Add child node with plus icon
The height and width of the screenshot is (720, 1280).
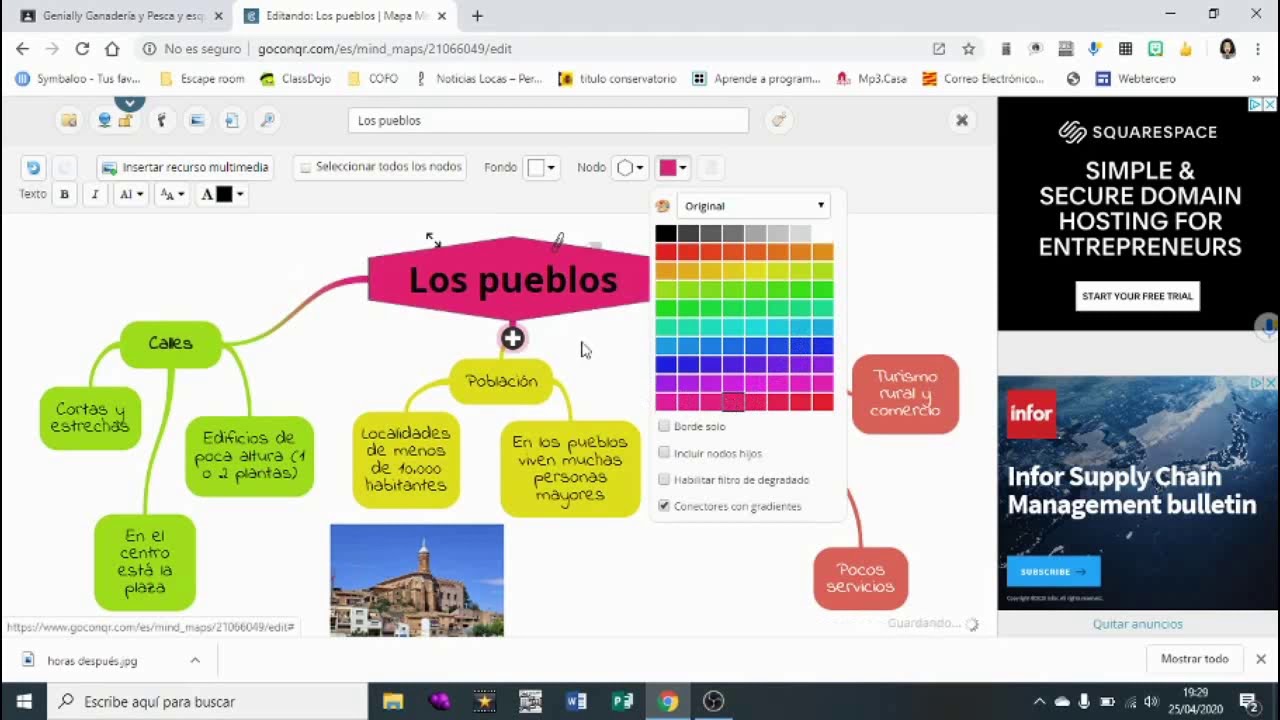click(x=513, y=339)
